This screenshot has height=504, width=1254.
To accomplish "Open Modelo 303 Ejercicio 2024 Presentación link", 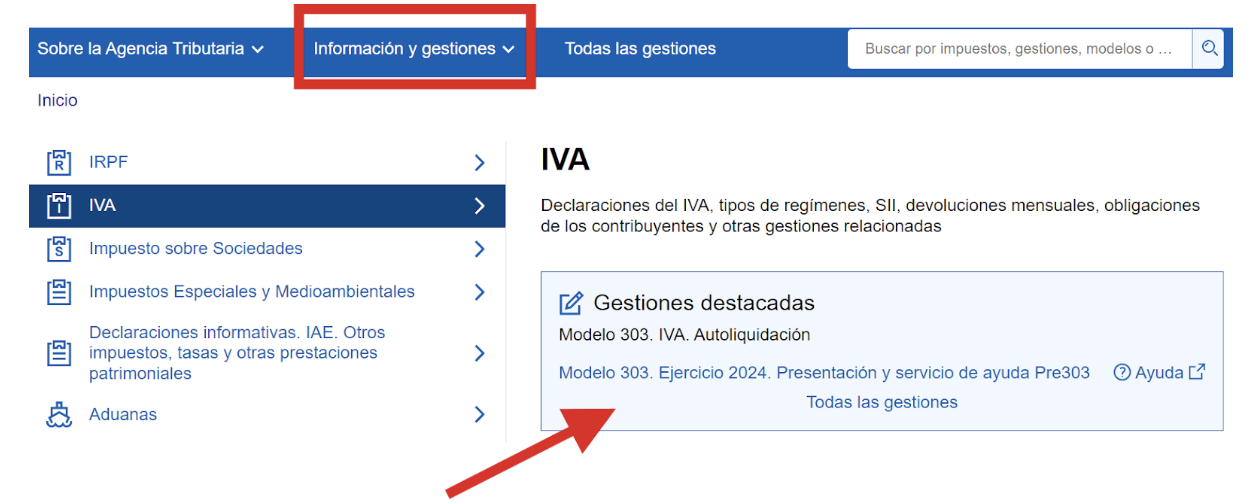I will point(824,373).
